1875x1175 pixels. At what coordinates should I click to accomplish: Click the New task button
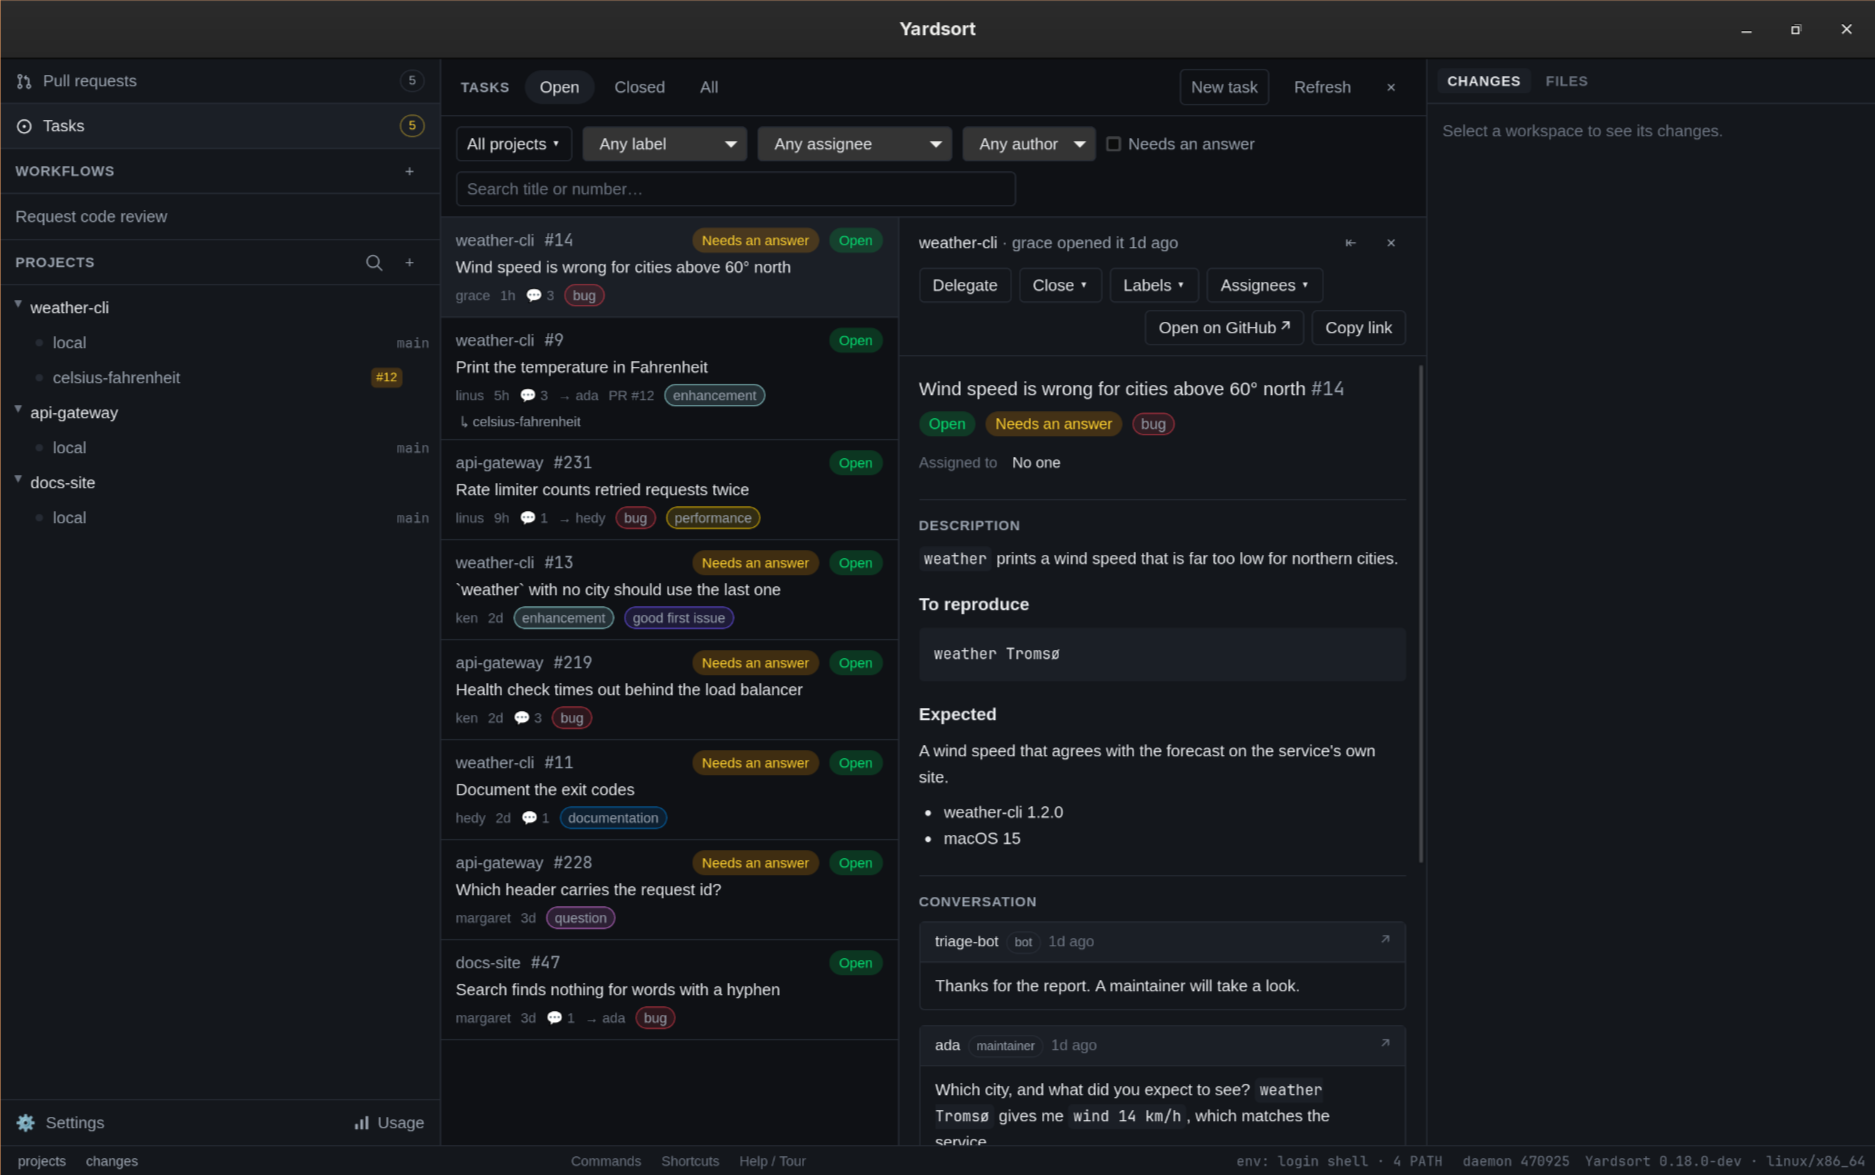(x=1224, y=87)
